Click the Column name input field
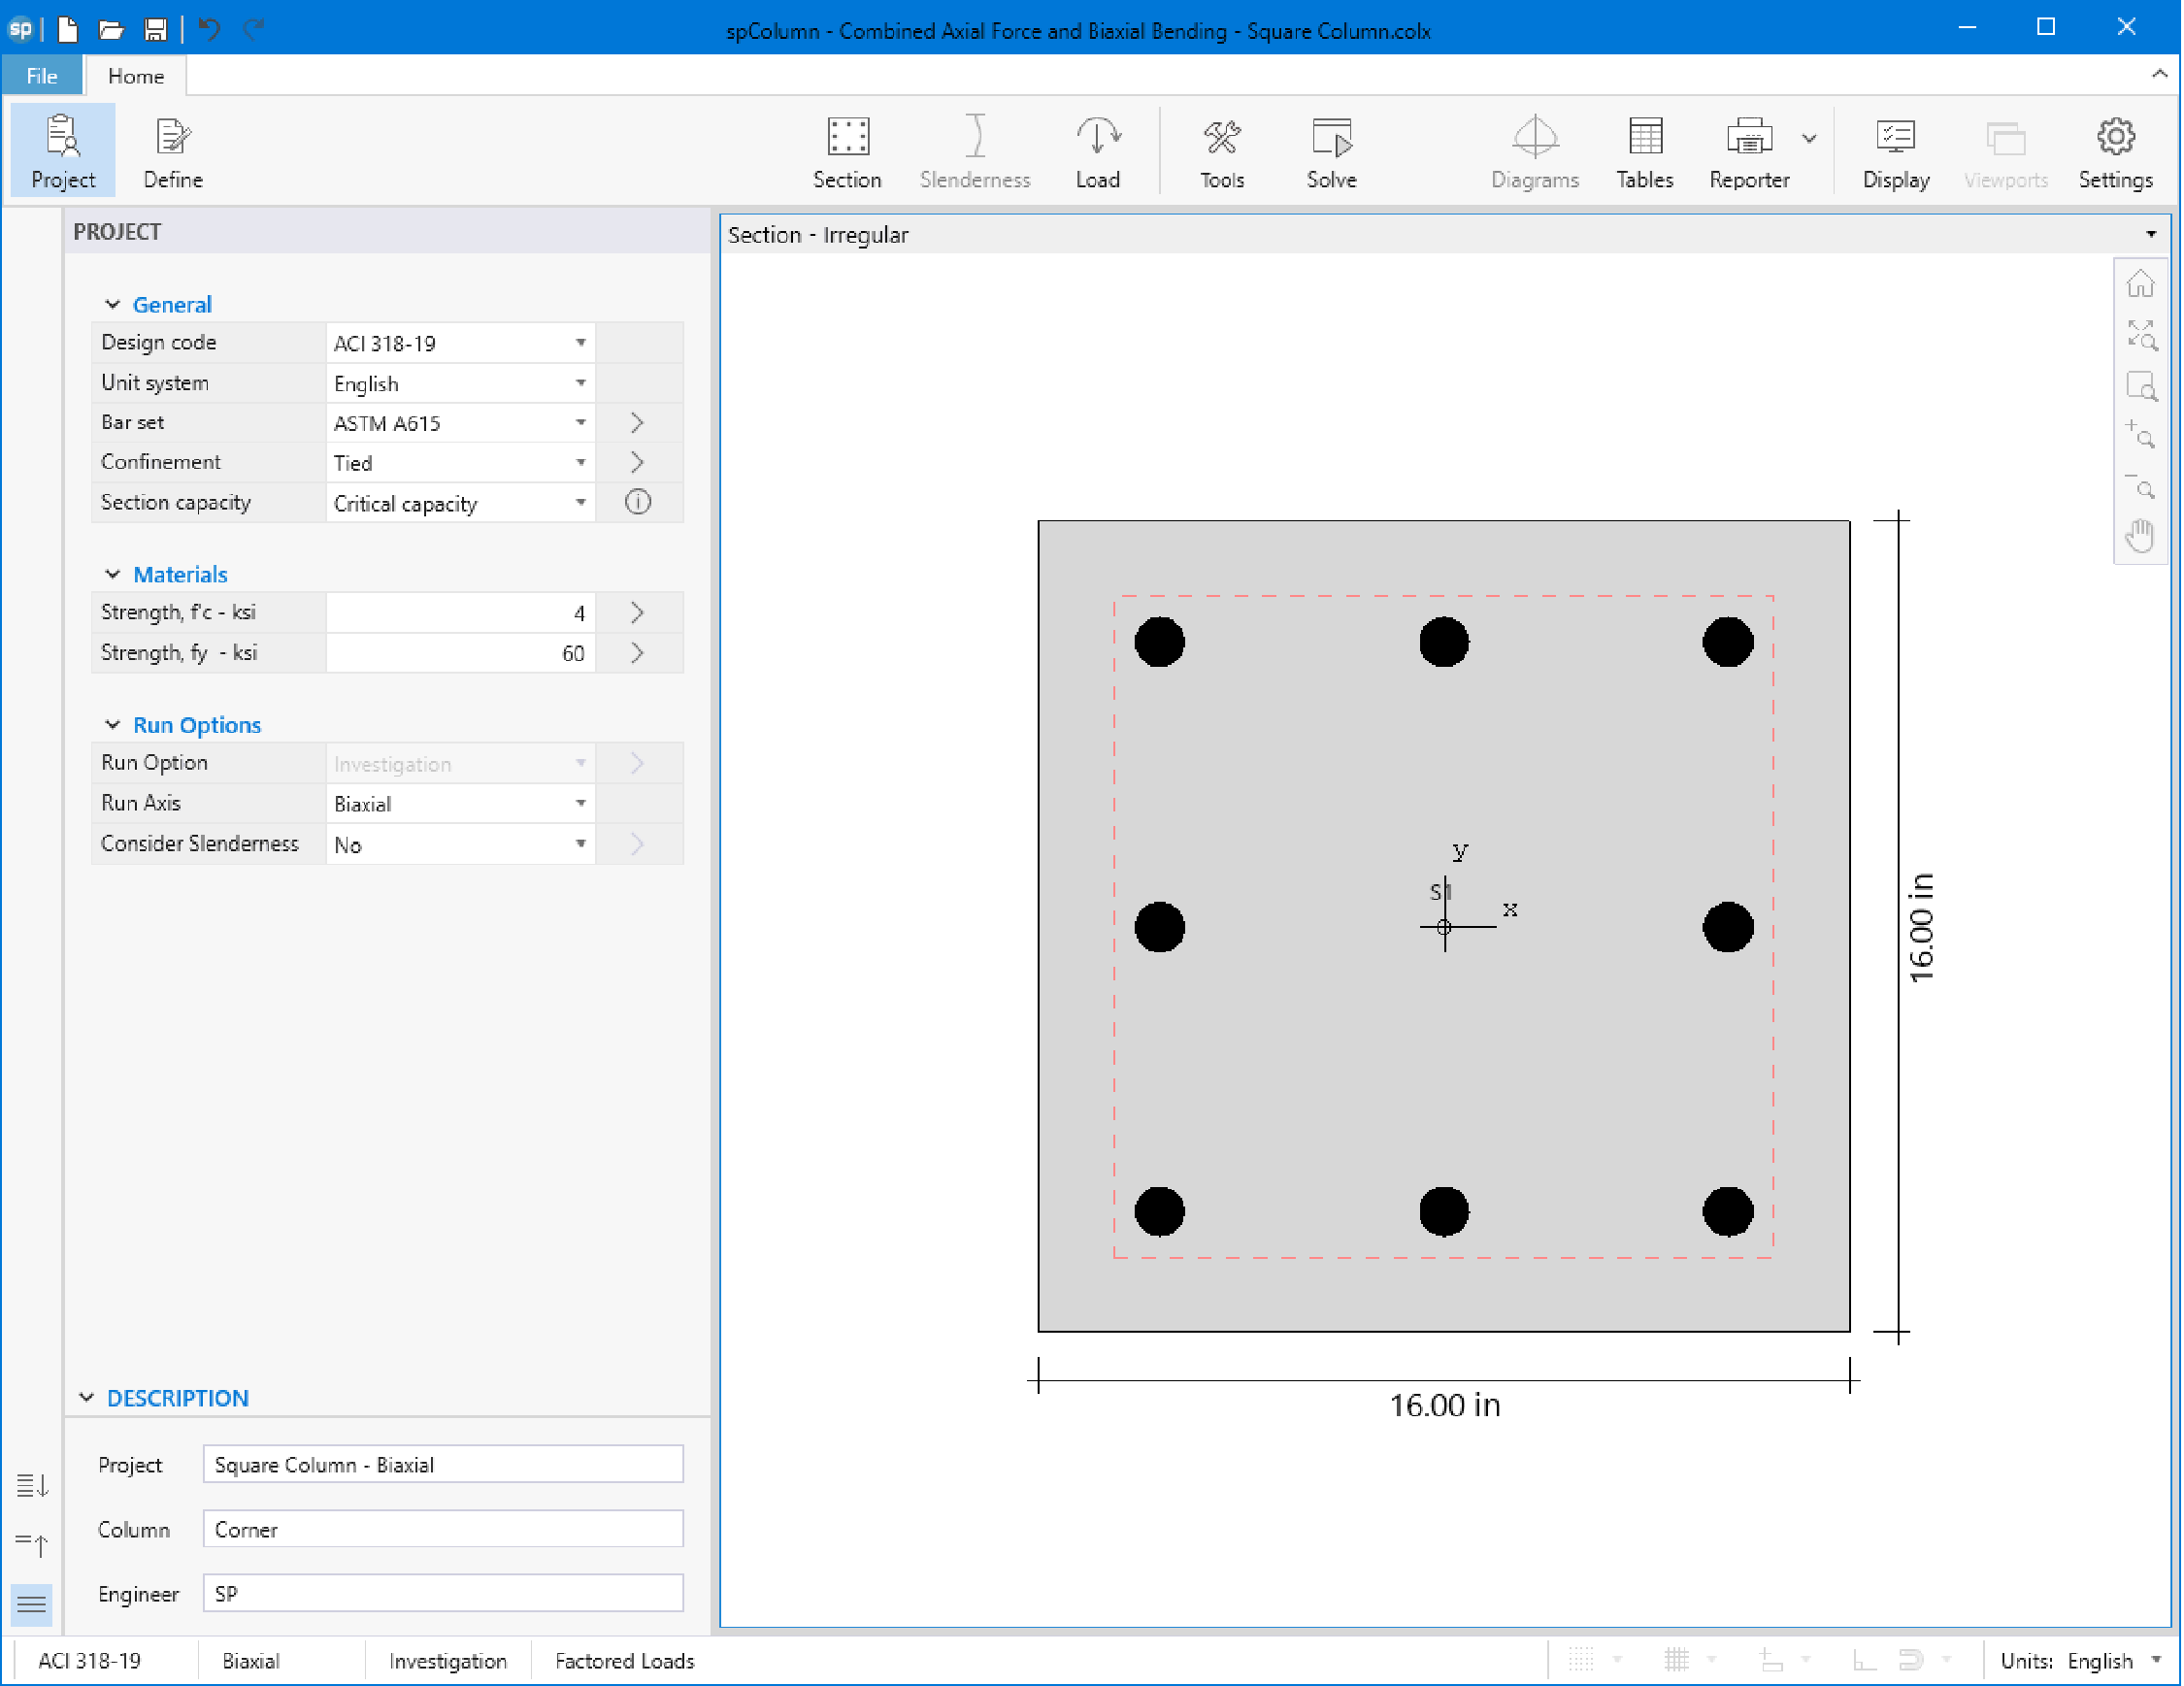 coord(443,1529)
